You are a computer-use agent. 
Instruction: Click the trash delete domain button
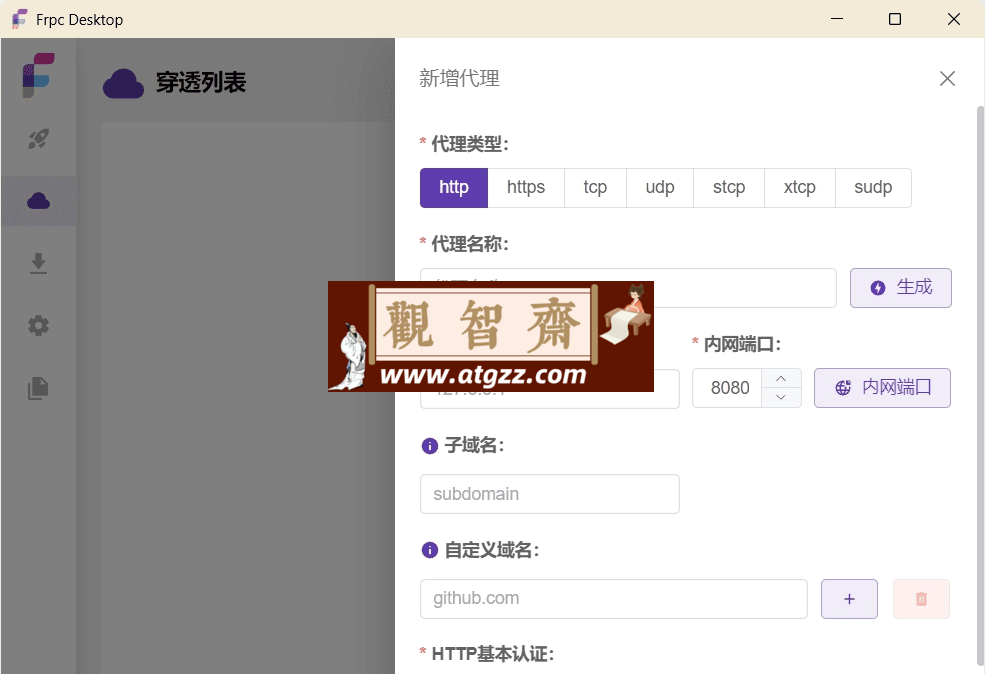(922, 599)
